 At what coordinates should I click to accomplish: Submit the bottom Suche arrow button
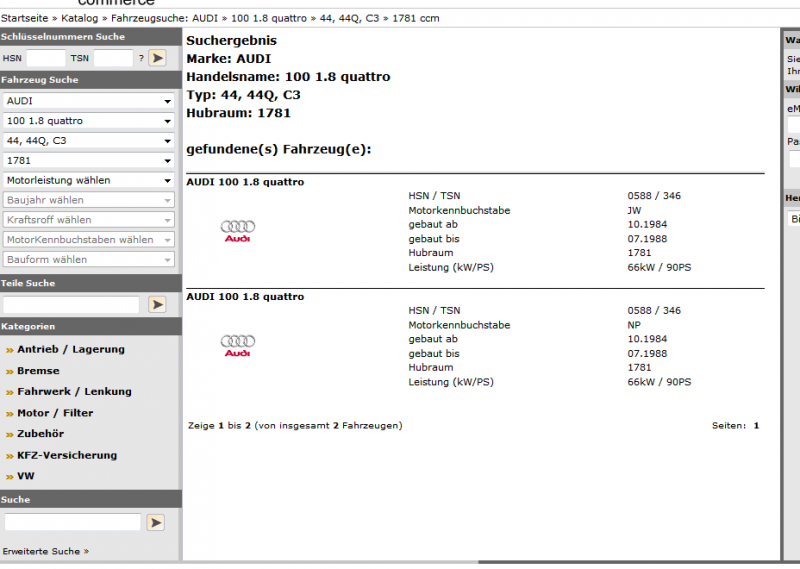[156, 523]
